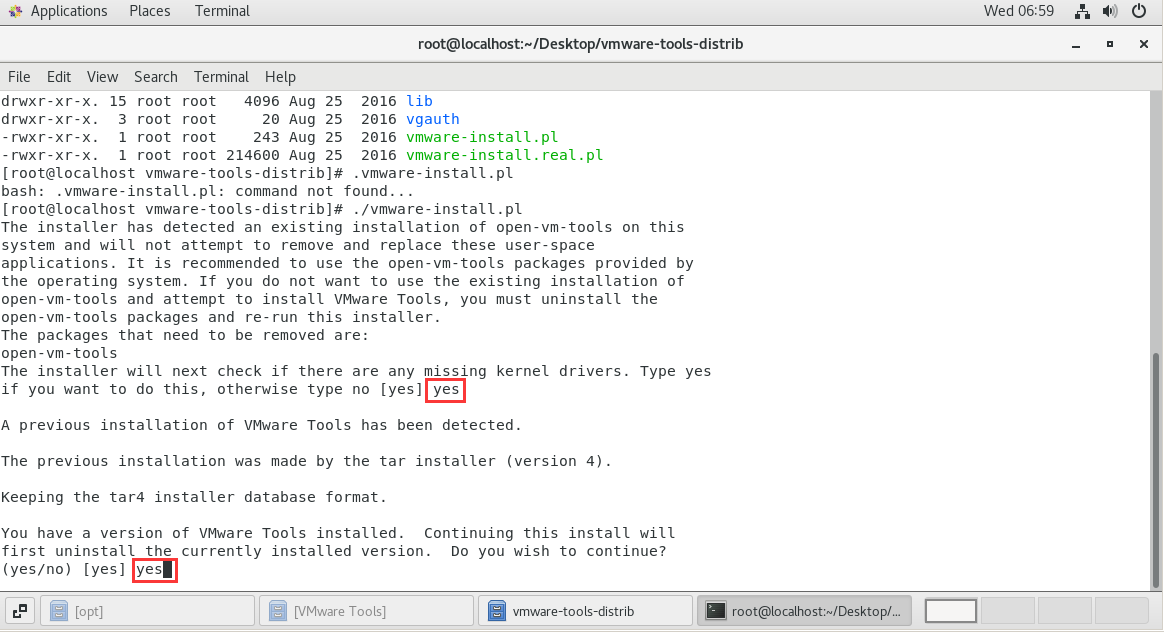Click the Applications menu logo icon

(16, 11)
